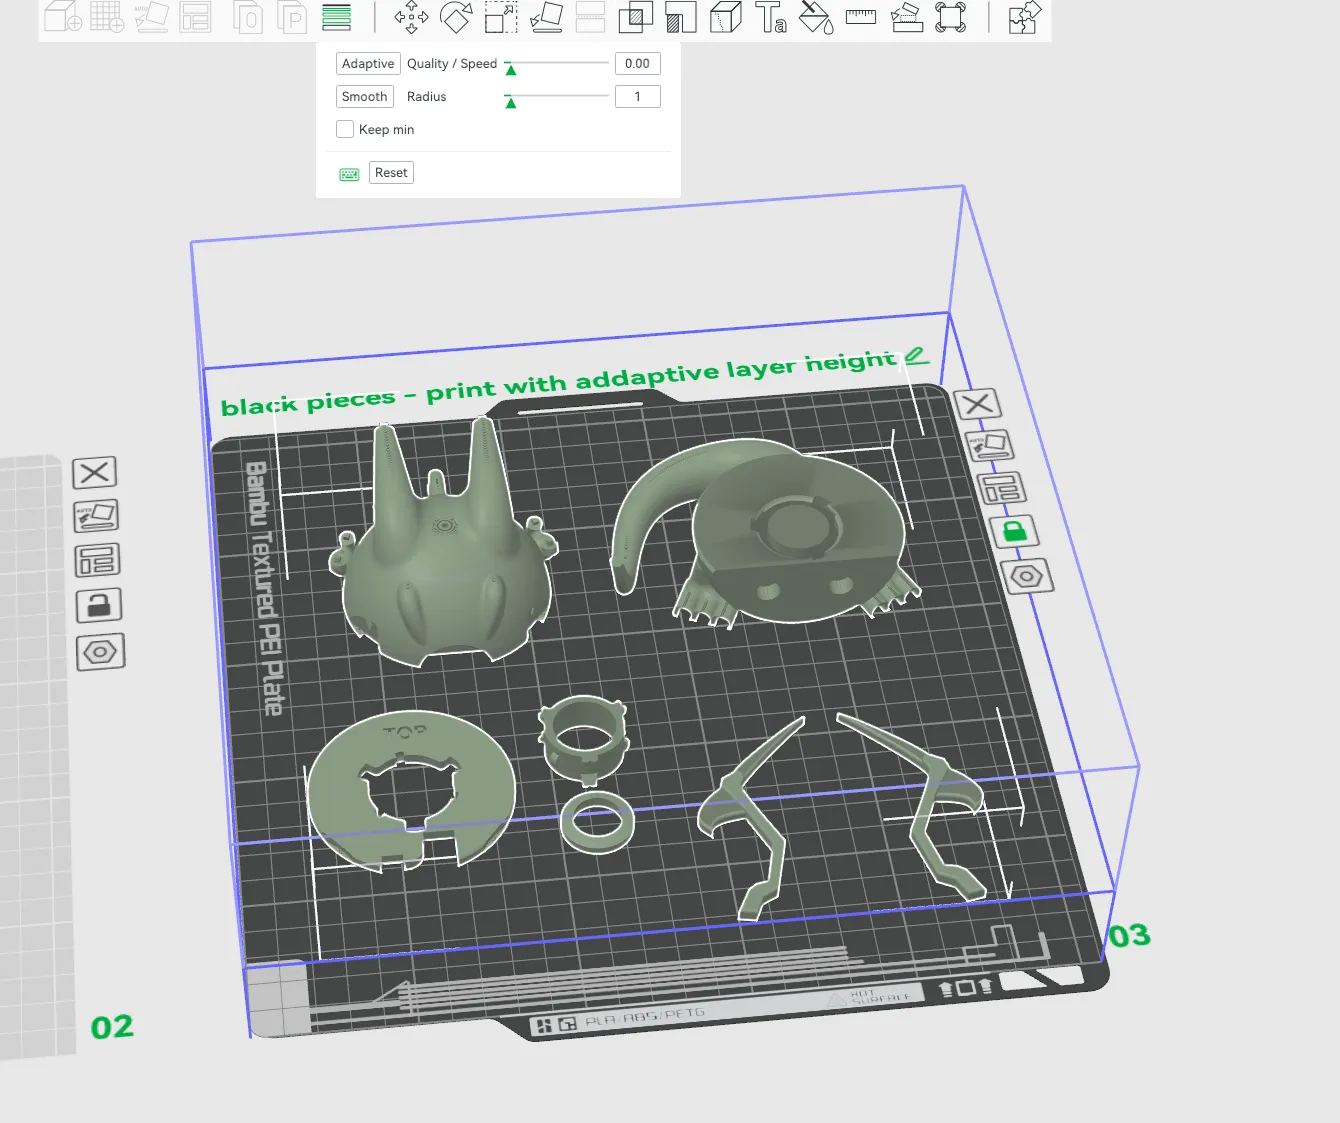Select the Rotate tool

click(456, 17)
